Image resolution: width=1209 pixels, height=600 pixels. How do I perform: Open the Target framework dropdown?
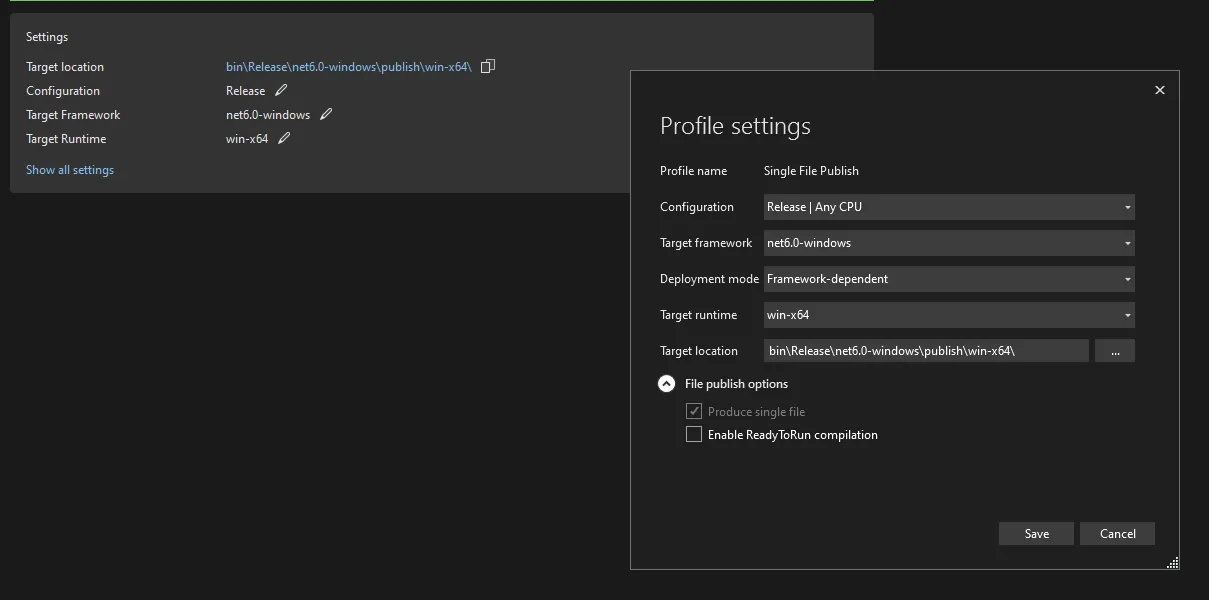(x=948, y=243)
